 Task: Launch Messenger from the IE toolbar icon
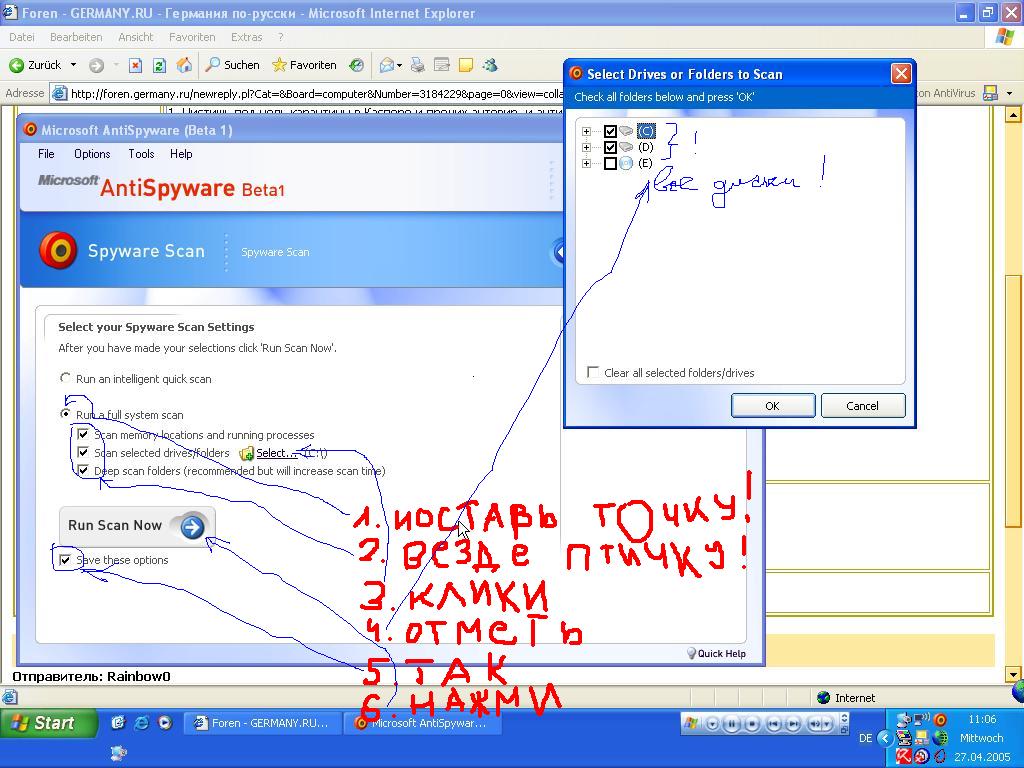[x=490, y=65]
